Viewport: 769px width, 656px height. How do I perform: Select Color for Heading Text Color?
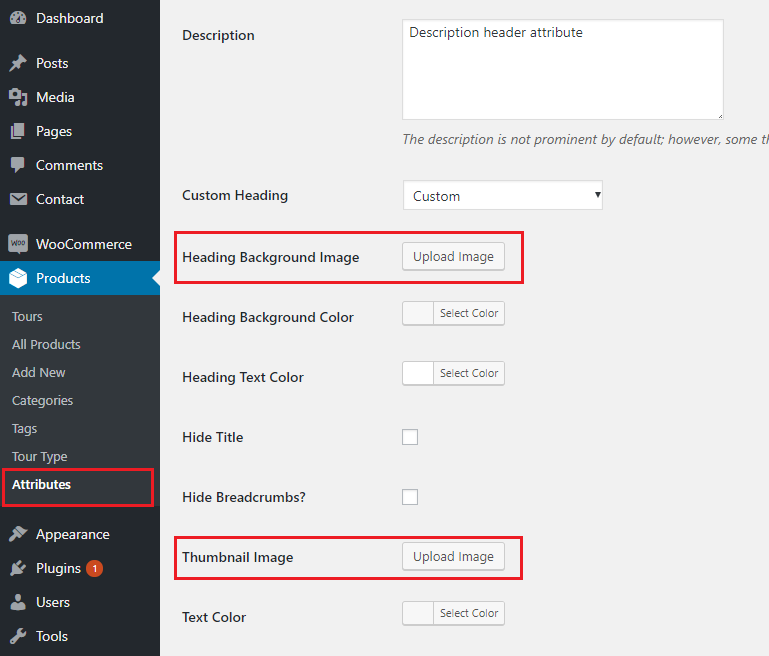pyautogui.click(x=469, y=373)
